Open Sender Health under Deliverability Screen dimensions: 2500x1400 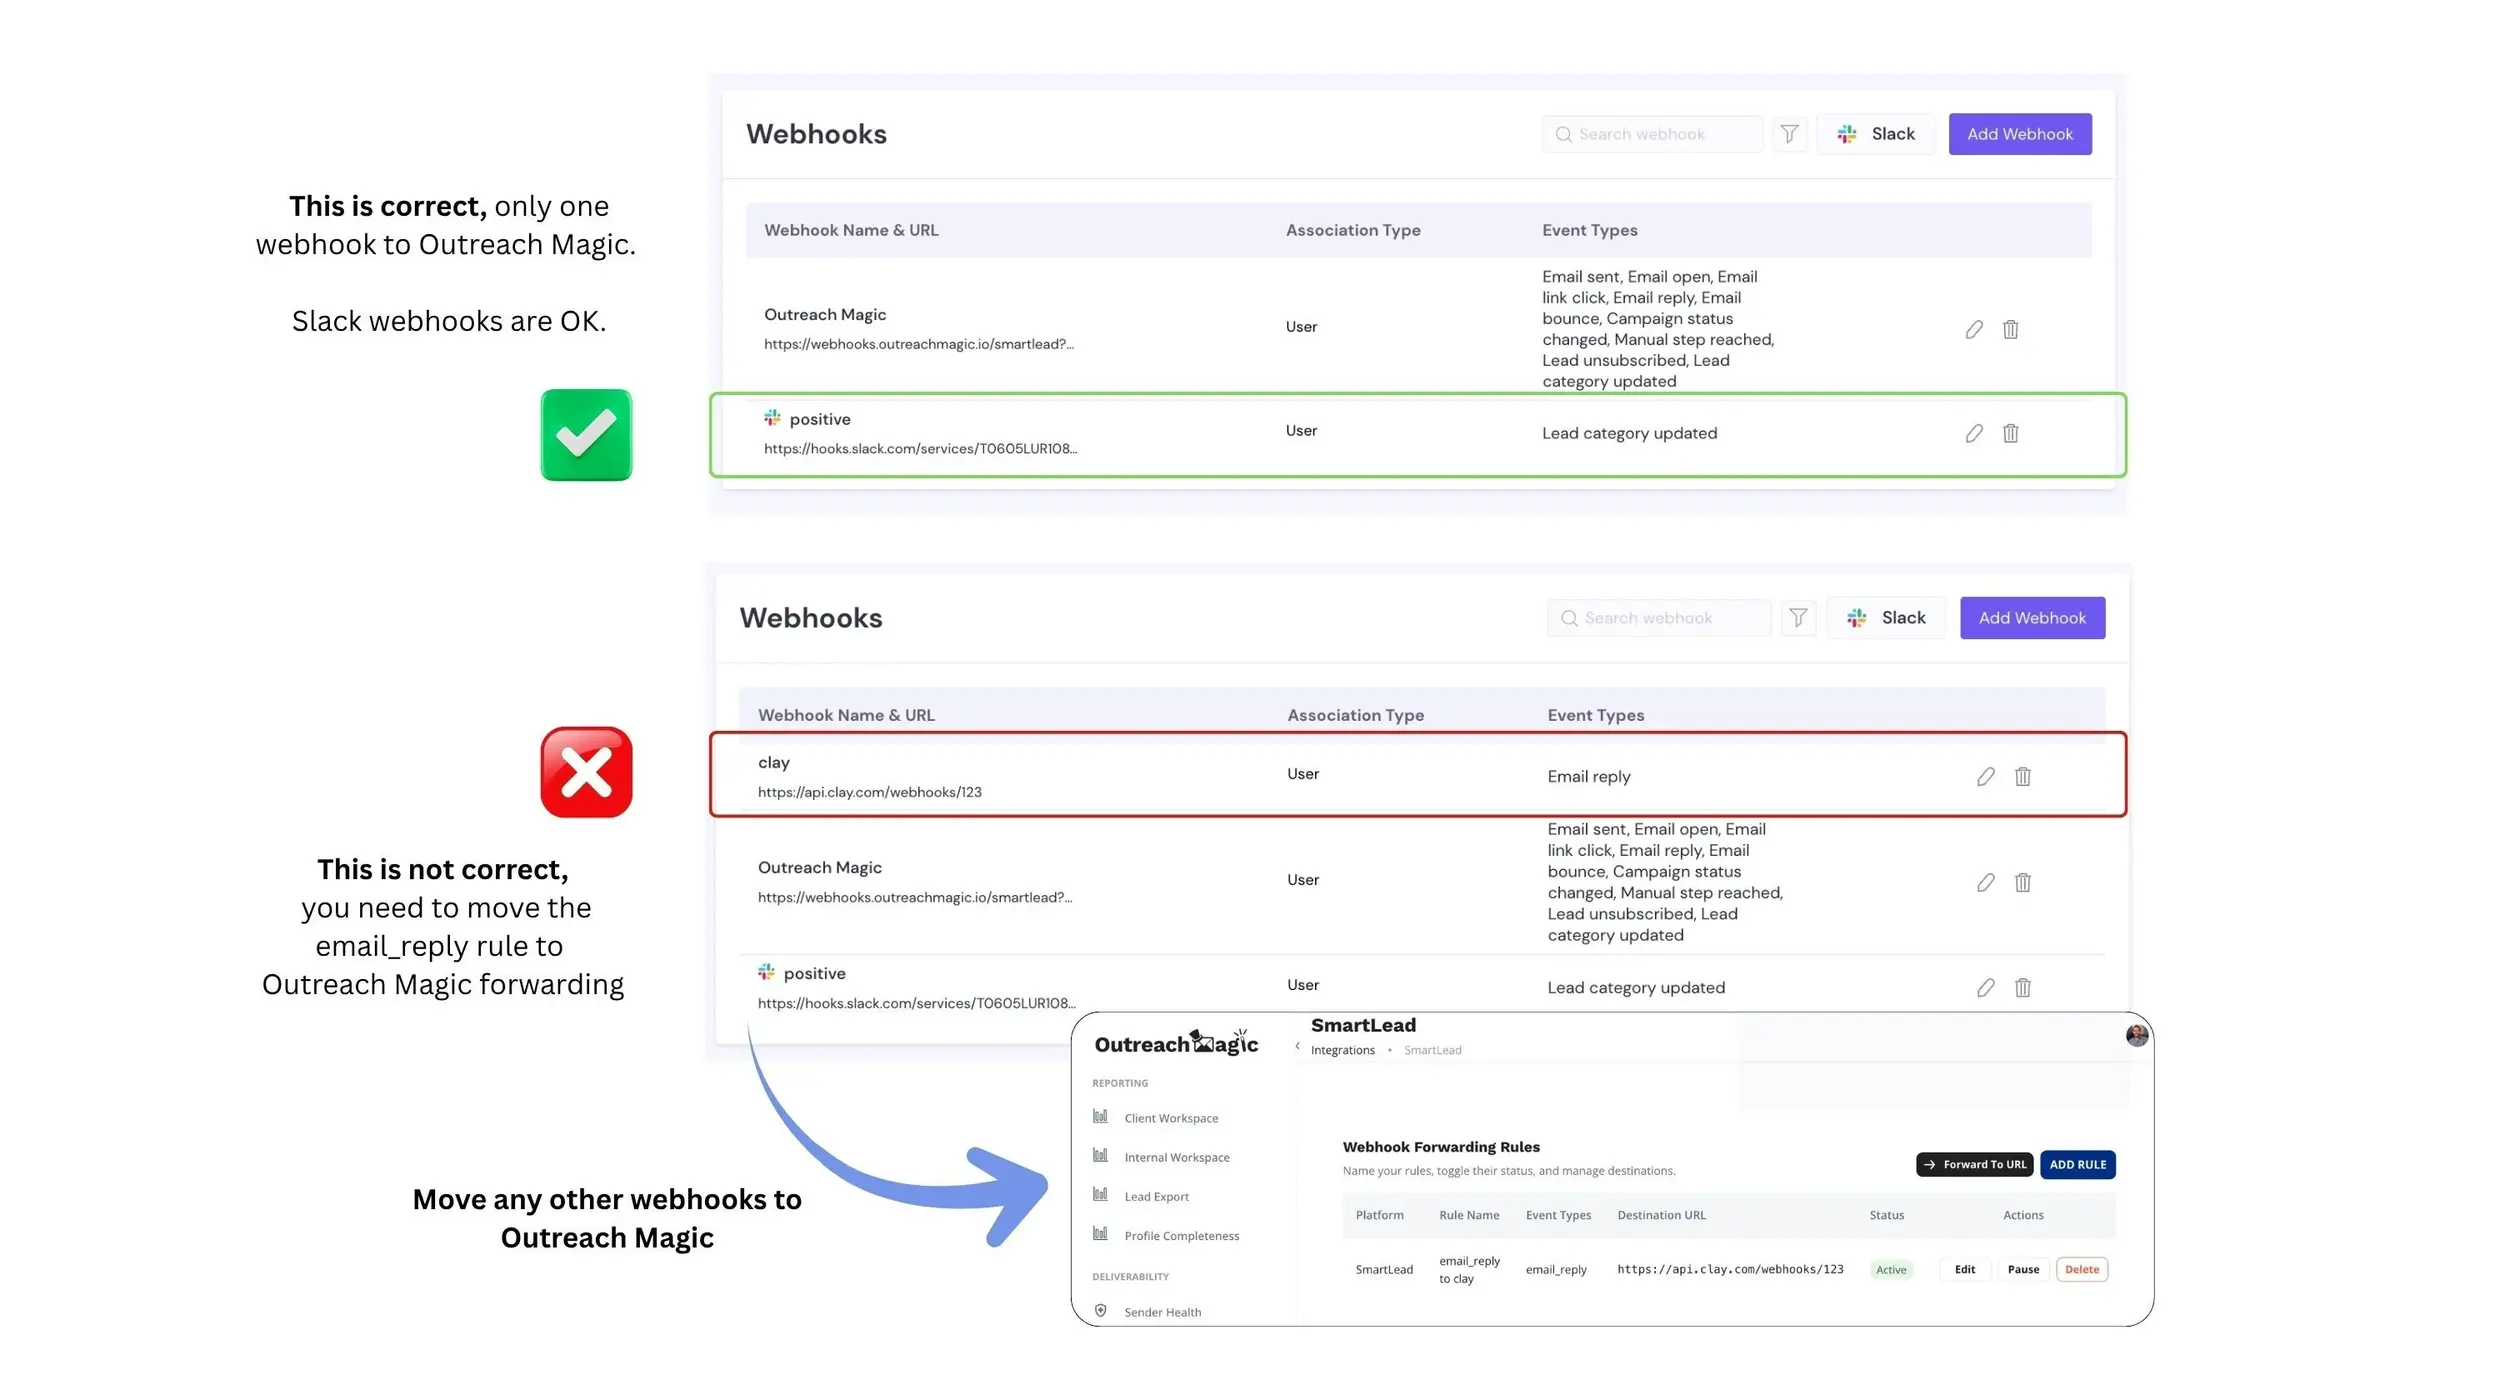(1163, 1311)
